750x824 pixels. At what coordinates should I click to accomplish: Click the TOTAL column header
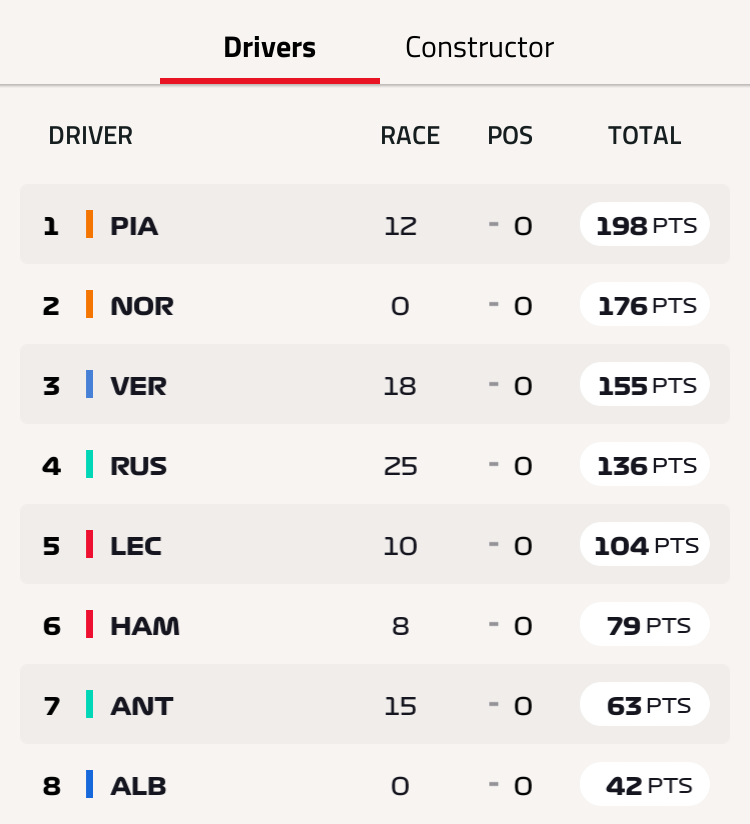tap(645, 136)
